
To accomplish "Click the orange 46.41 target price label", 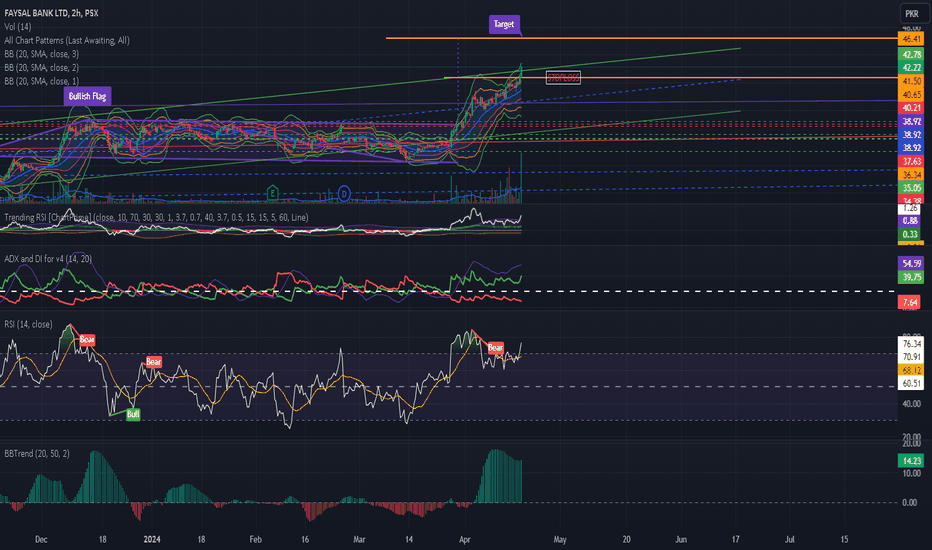I will 911,39.
